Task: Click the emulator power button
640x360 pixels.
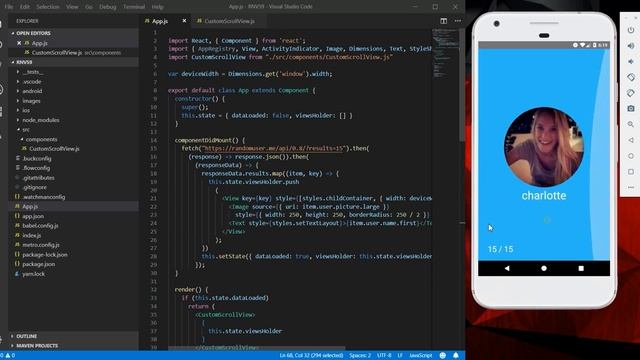Action: tap(631, 30)
